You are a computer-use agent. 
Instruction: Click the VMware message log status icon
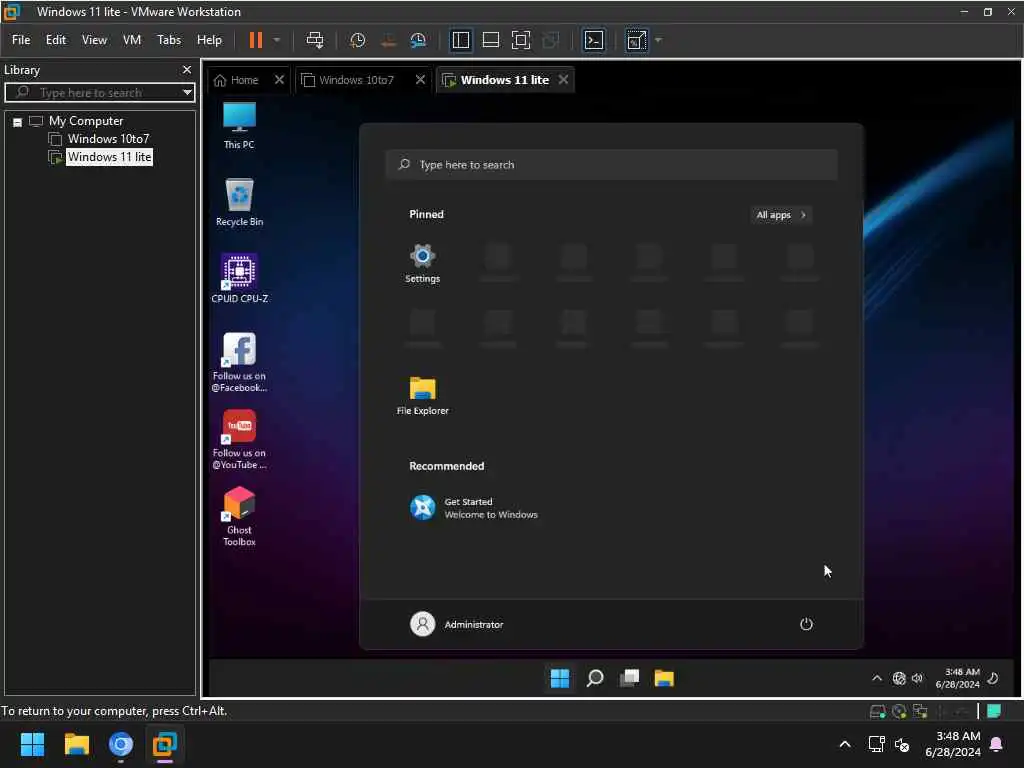994,711
